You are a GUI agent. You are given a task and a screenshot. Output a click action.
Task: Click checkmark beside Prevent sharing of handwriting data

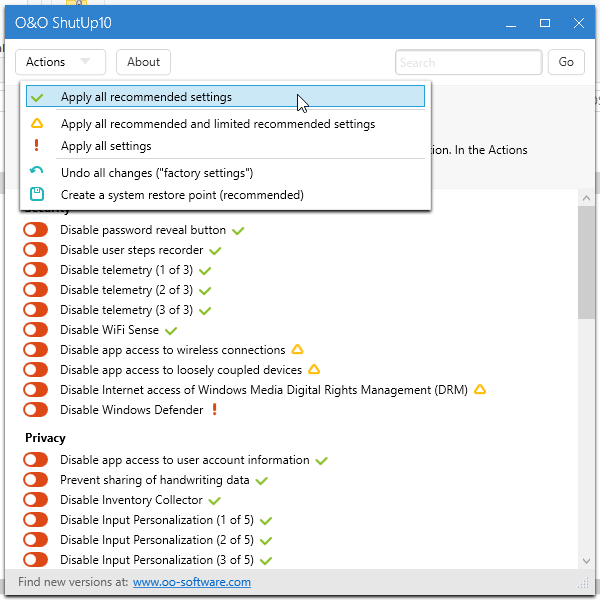[x=262, y=481]
